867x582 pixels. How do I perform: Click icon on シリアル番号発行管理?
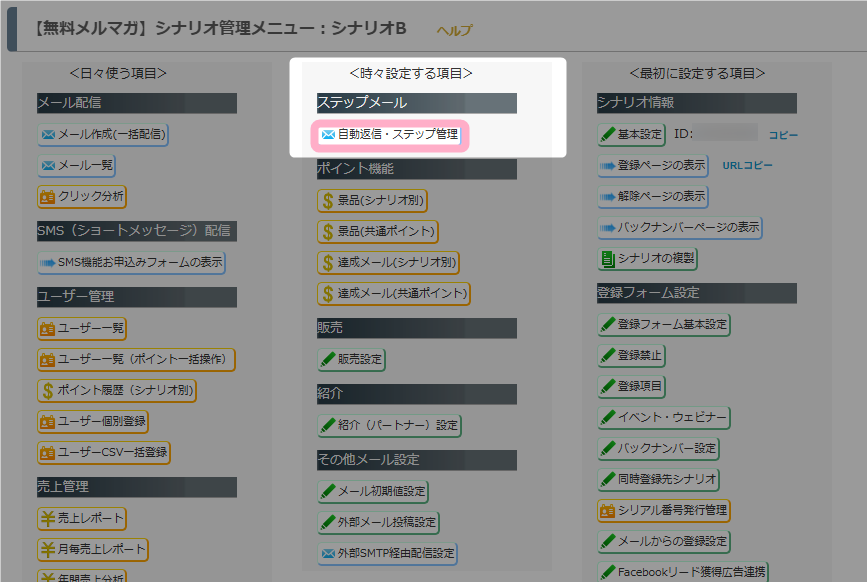[x=608, y=510]
